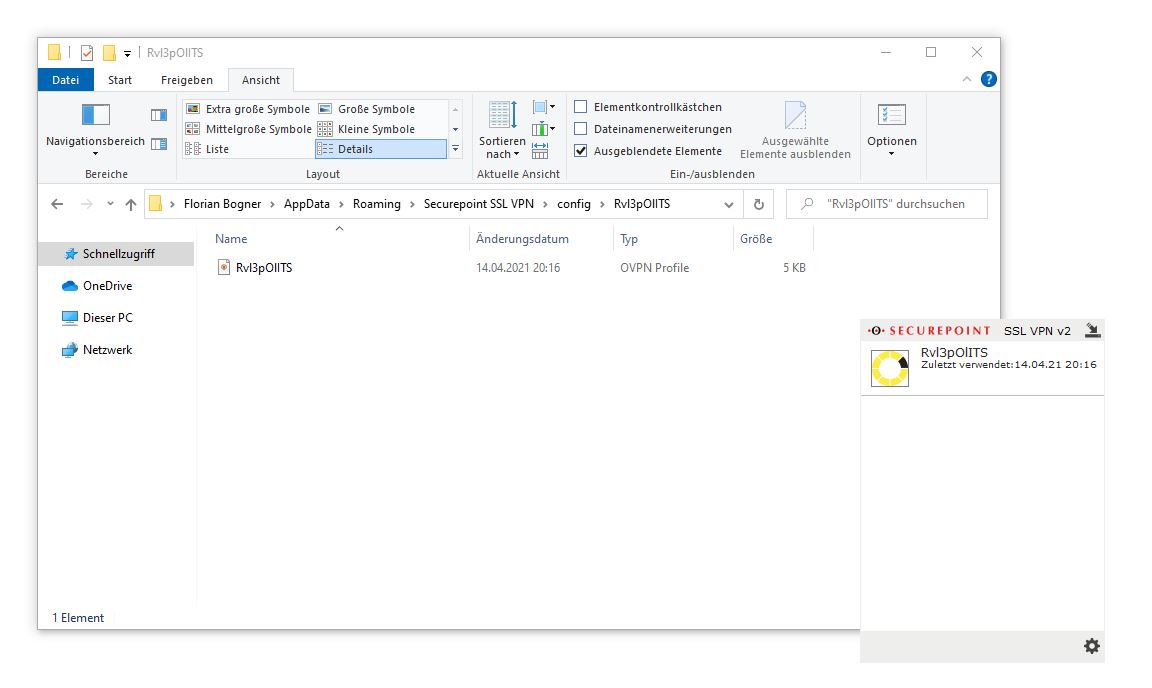The width and height of the screenshot is (1152, 688).
Task: Open the Datei menu tab
Action: (66, 80)
